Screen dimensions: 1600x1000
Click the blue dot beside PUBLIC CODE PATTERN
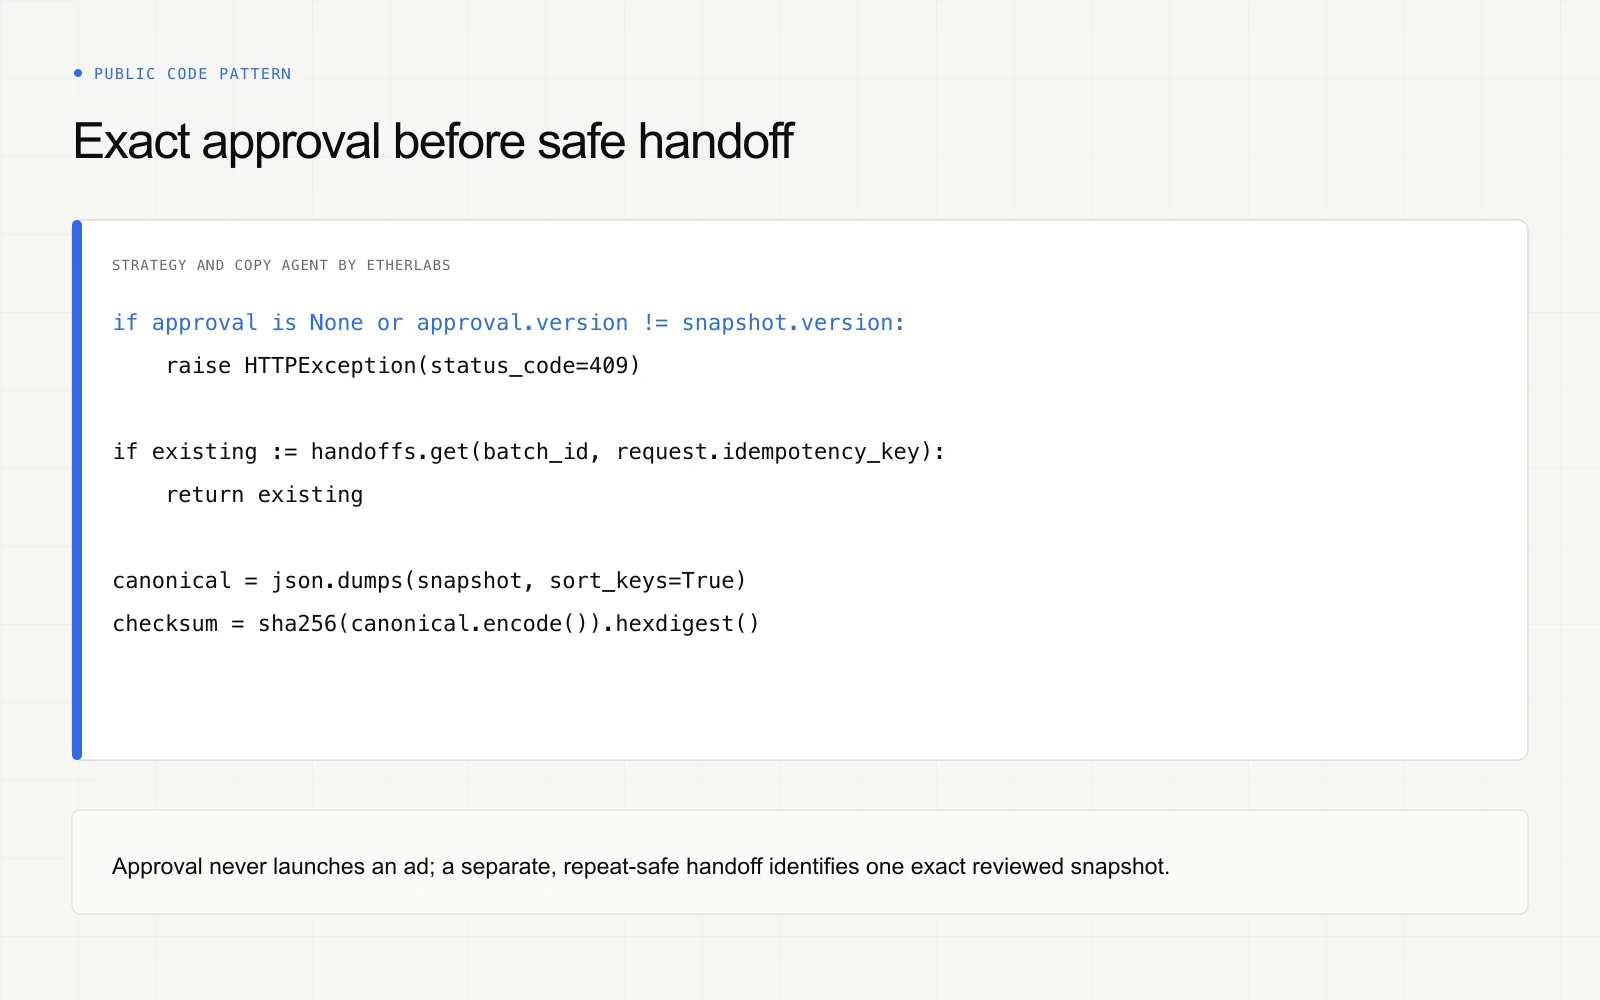point(78,73)
